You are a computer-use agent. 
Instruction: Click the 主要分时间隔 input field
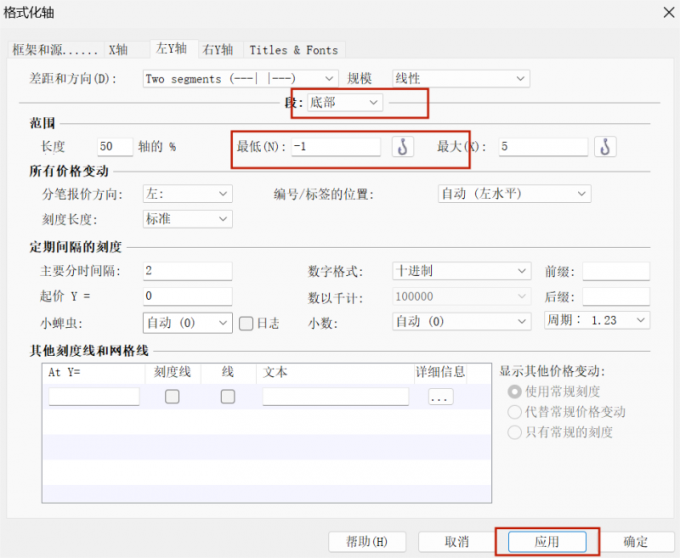(187, 271)
